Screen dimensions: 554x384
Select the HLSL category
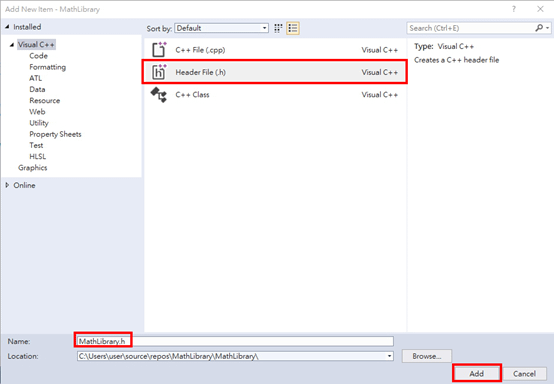[x=37, y=156]
